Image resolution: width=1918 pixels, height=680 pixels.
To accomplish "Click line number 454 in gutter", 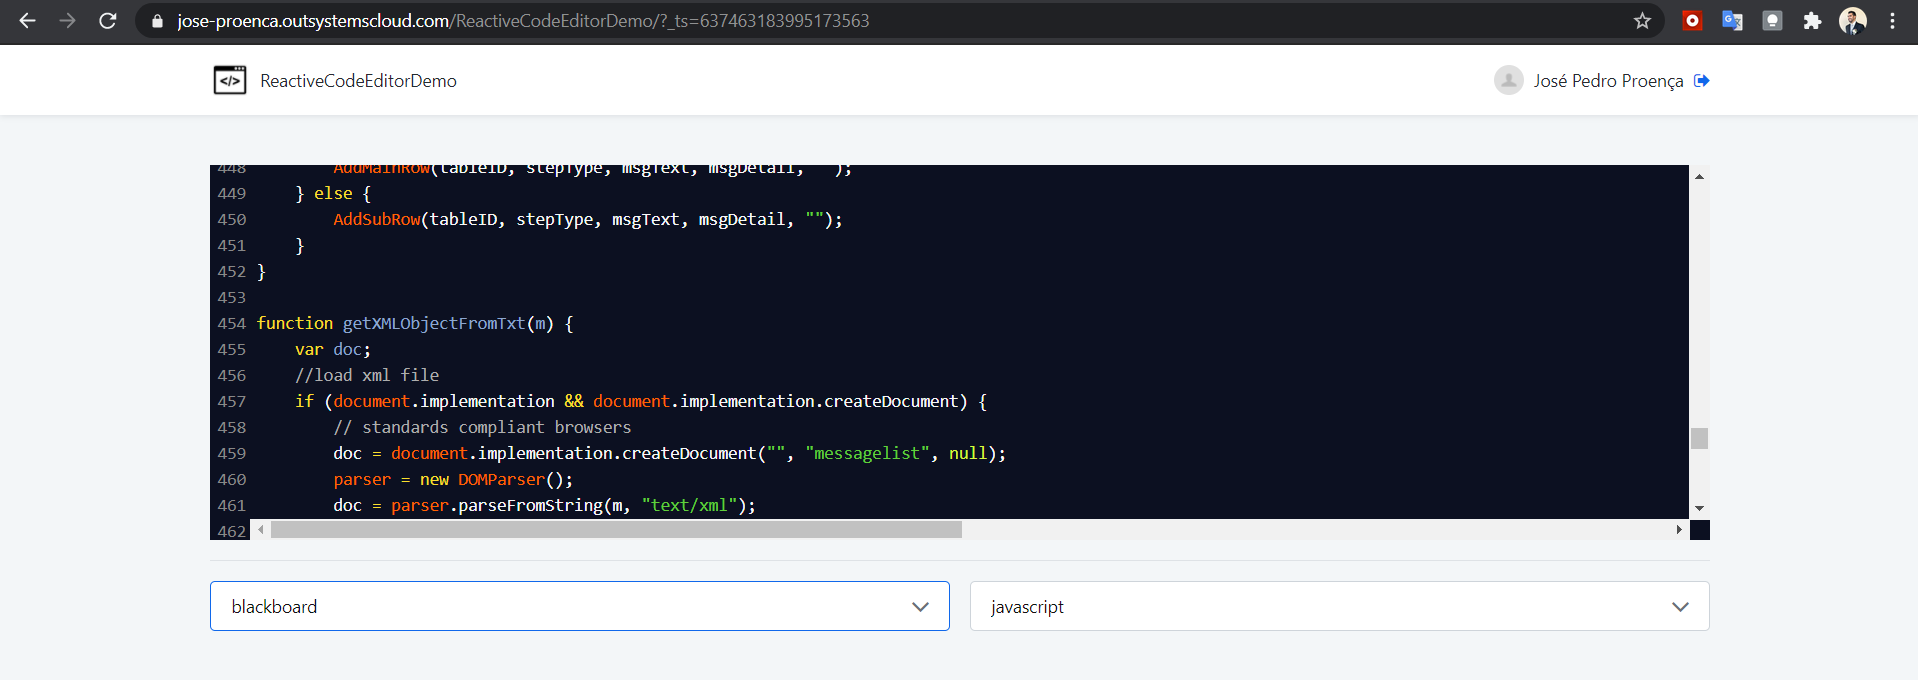I will click(x=231, y=323).
